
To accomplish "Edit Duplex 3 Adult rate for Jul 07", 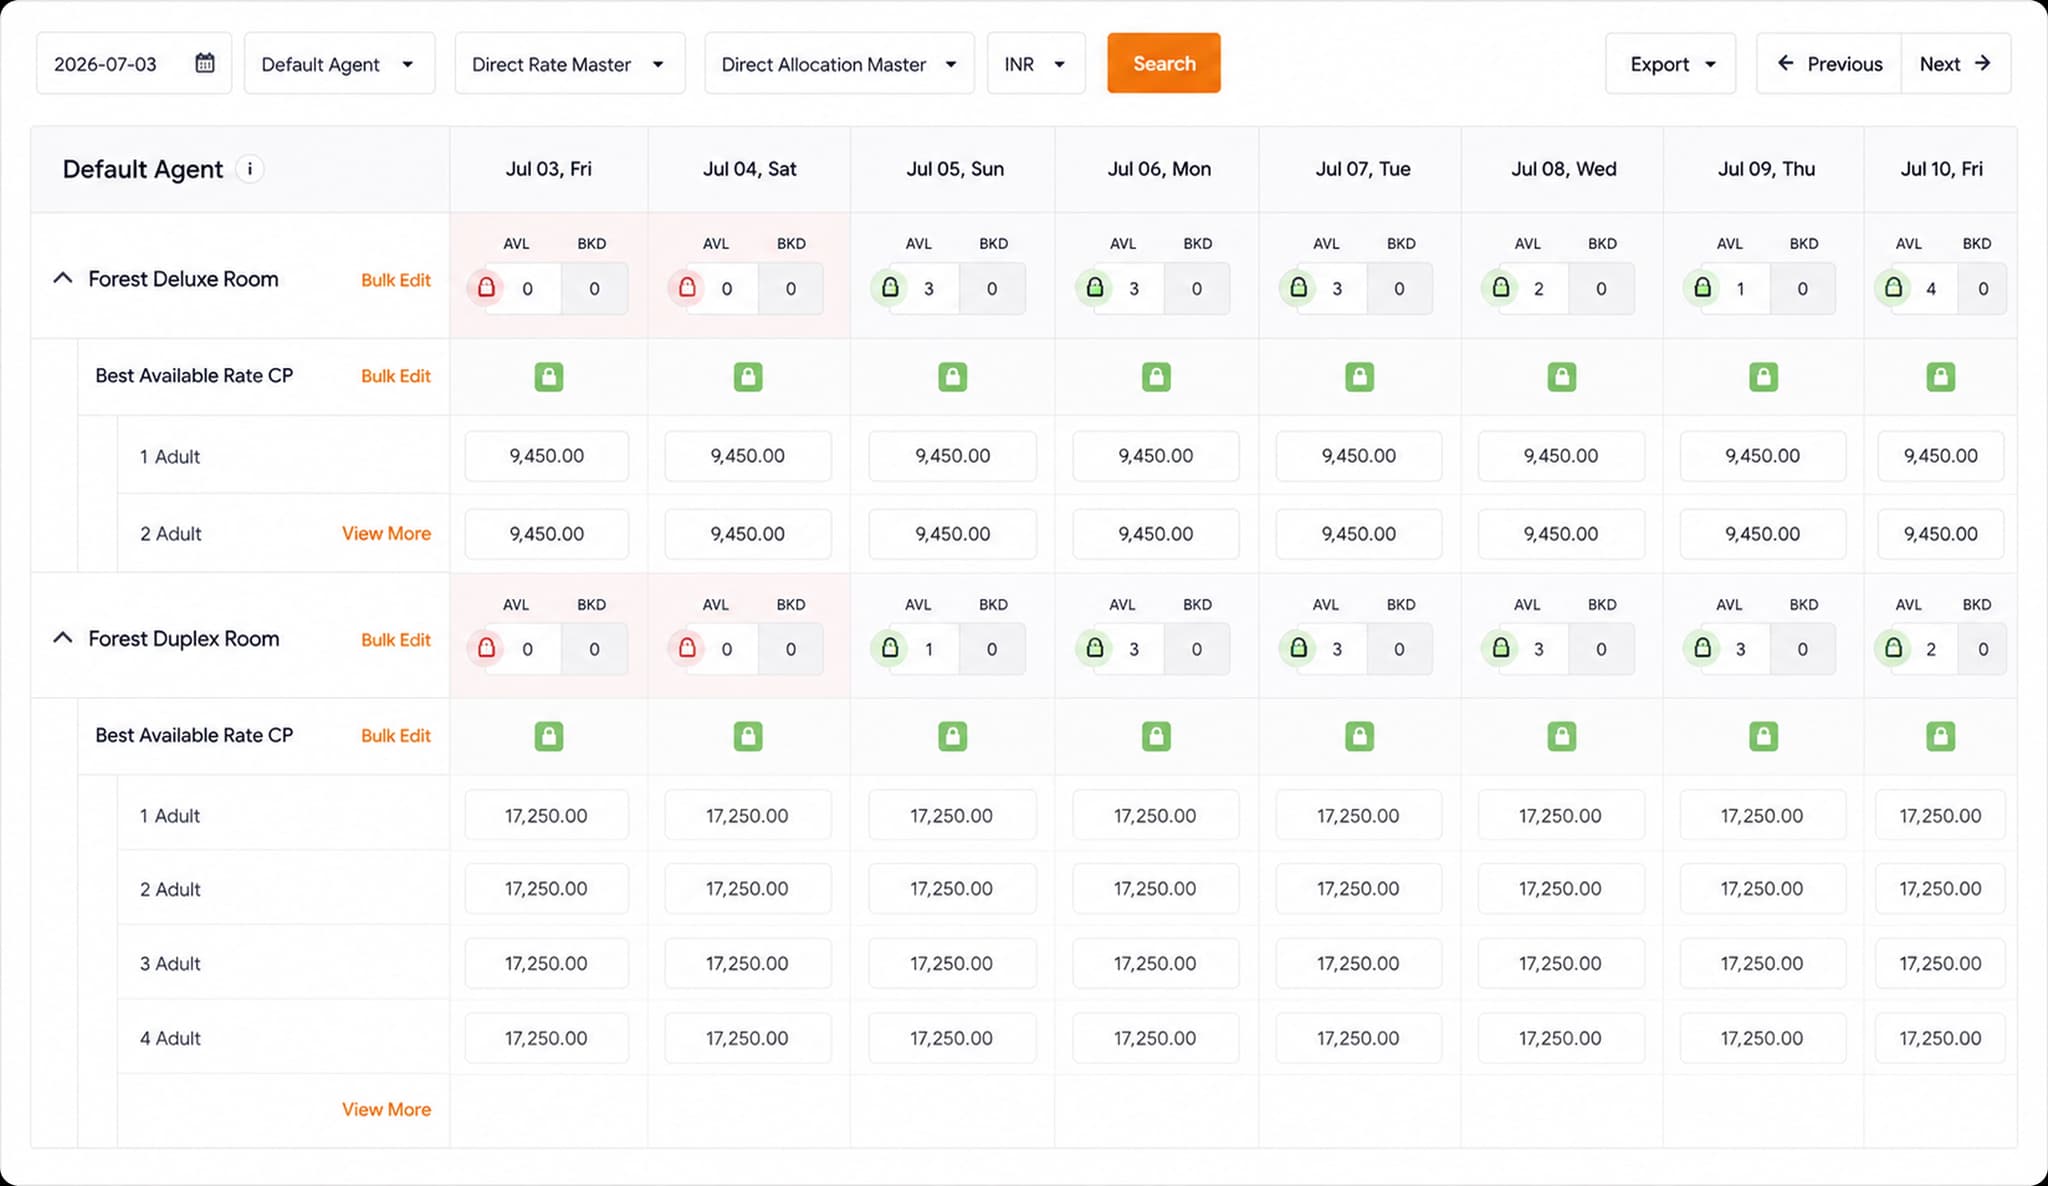I will pos(1358,964).
